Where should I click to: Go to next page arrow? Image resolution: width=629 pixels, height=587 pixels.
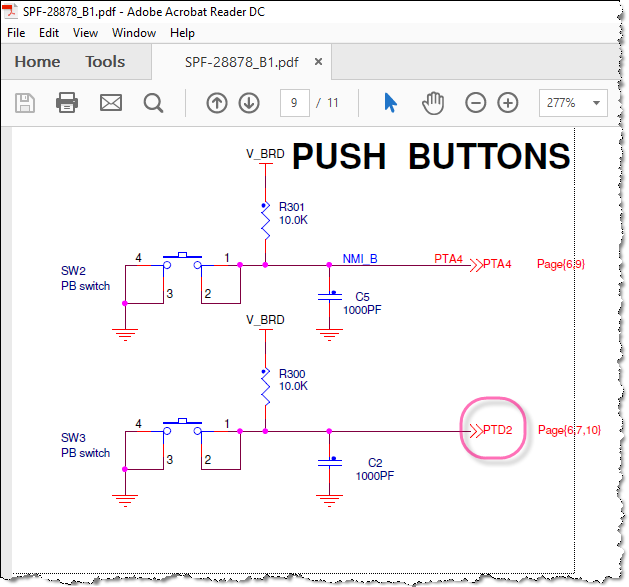(x=249, y=103)
